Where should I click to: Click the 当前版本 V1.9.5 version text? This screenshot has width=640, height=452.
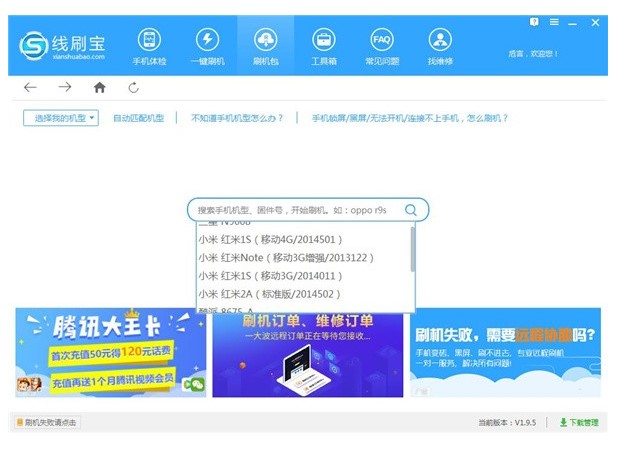coord(507,423)
